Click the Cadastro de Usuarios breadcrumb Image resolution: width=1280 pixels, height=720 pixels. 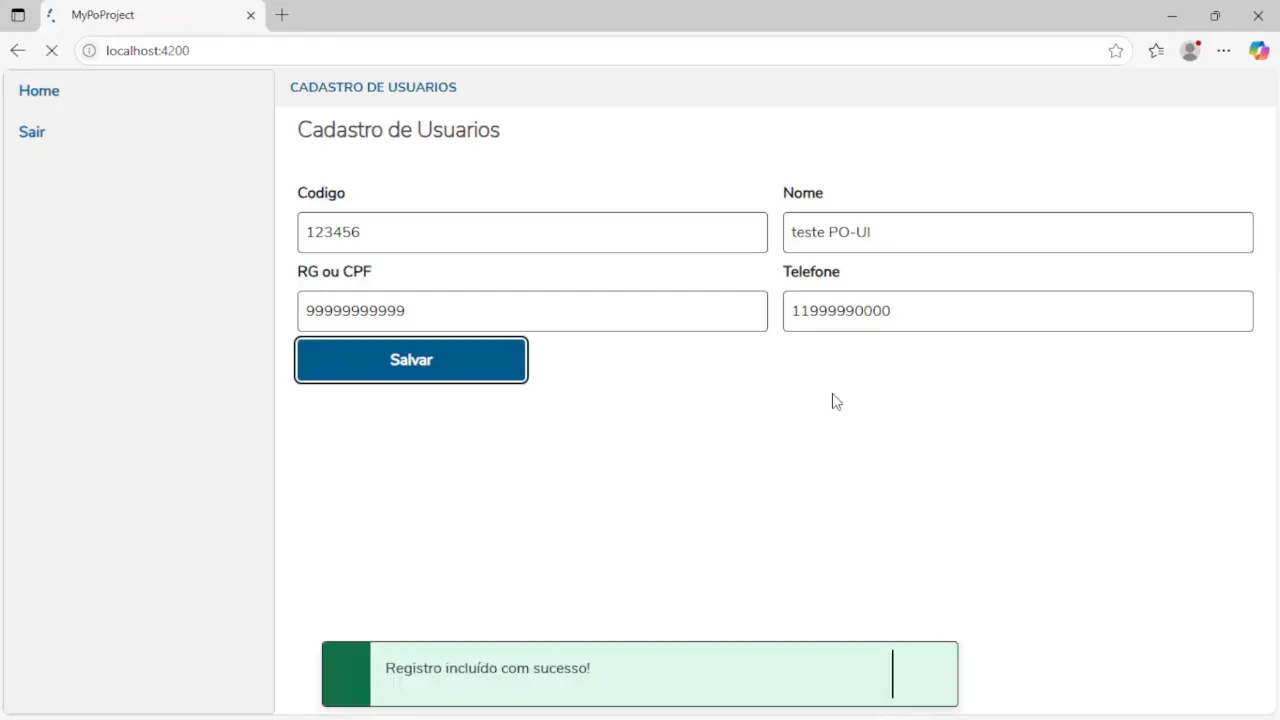373,87
